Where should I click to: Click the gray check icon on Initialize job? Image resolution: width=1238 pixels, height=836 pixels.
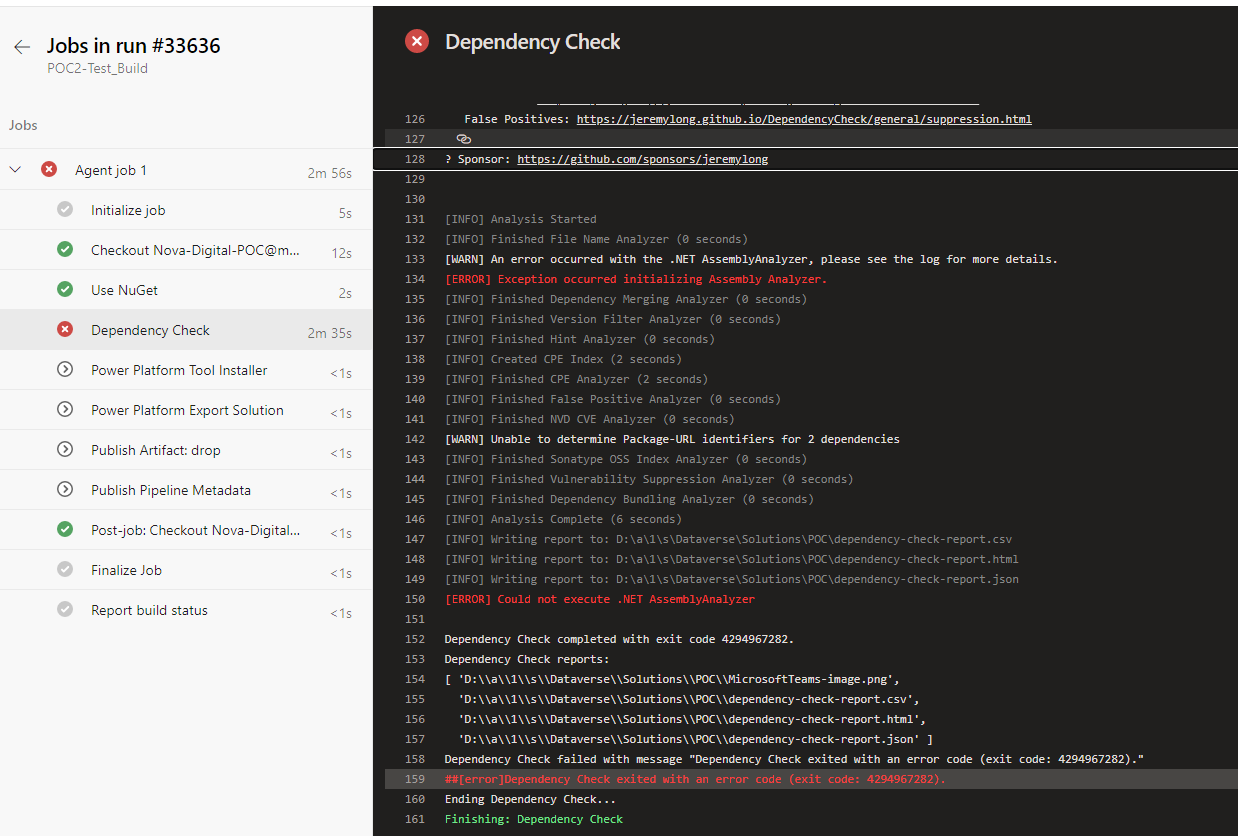coord(64,210)
